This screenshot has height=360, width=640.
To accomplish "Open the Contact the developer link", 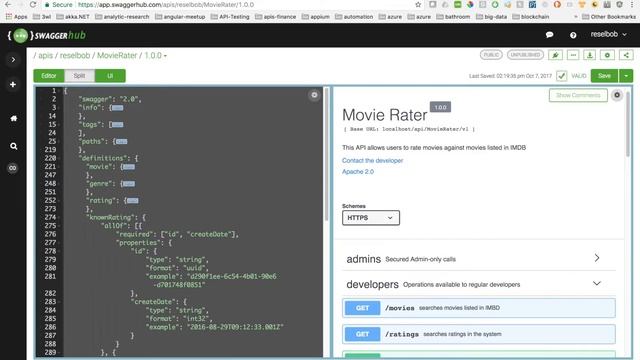I will click(372, 160).
